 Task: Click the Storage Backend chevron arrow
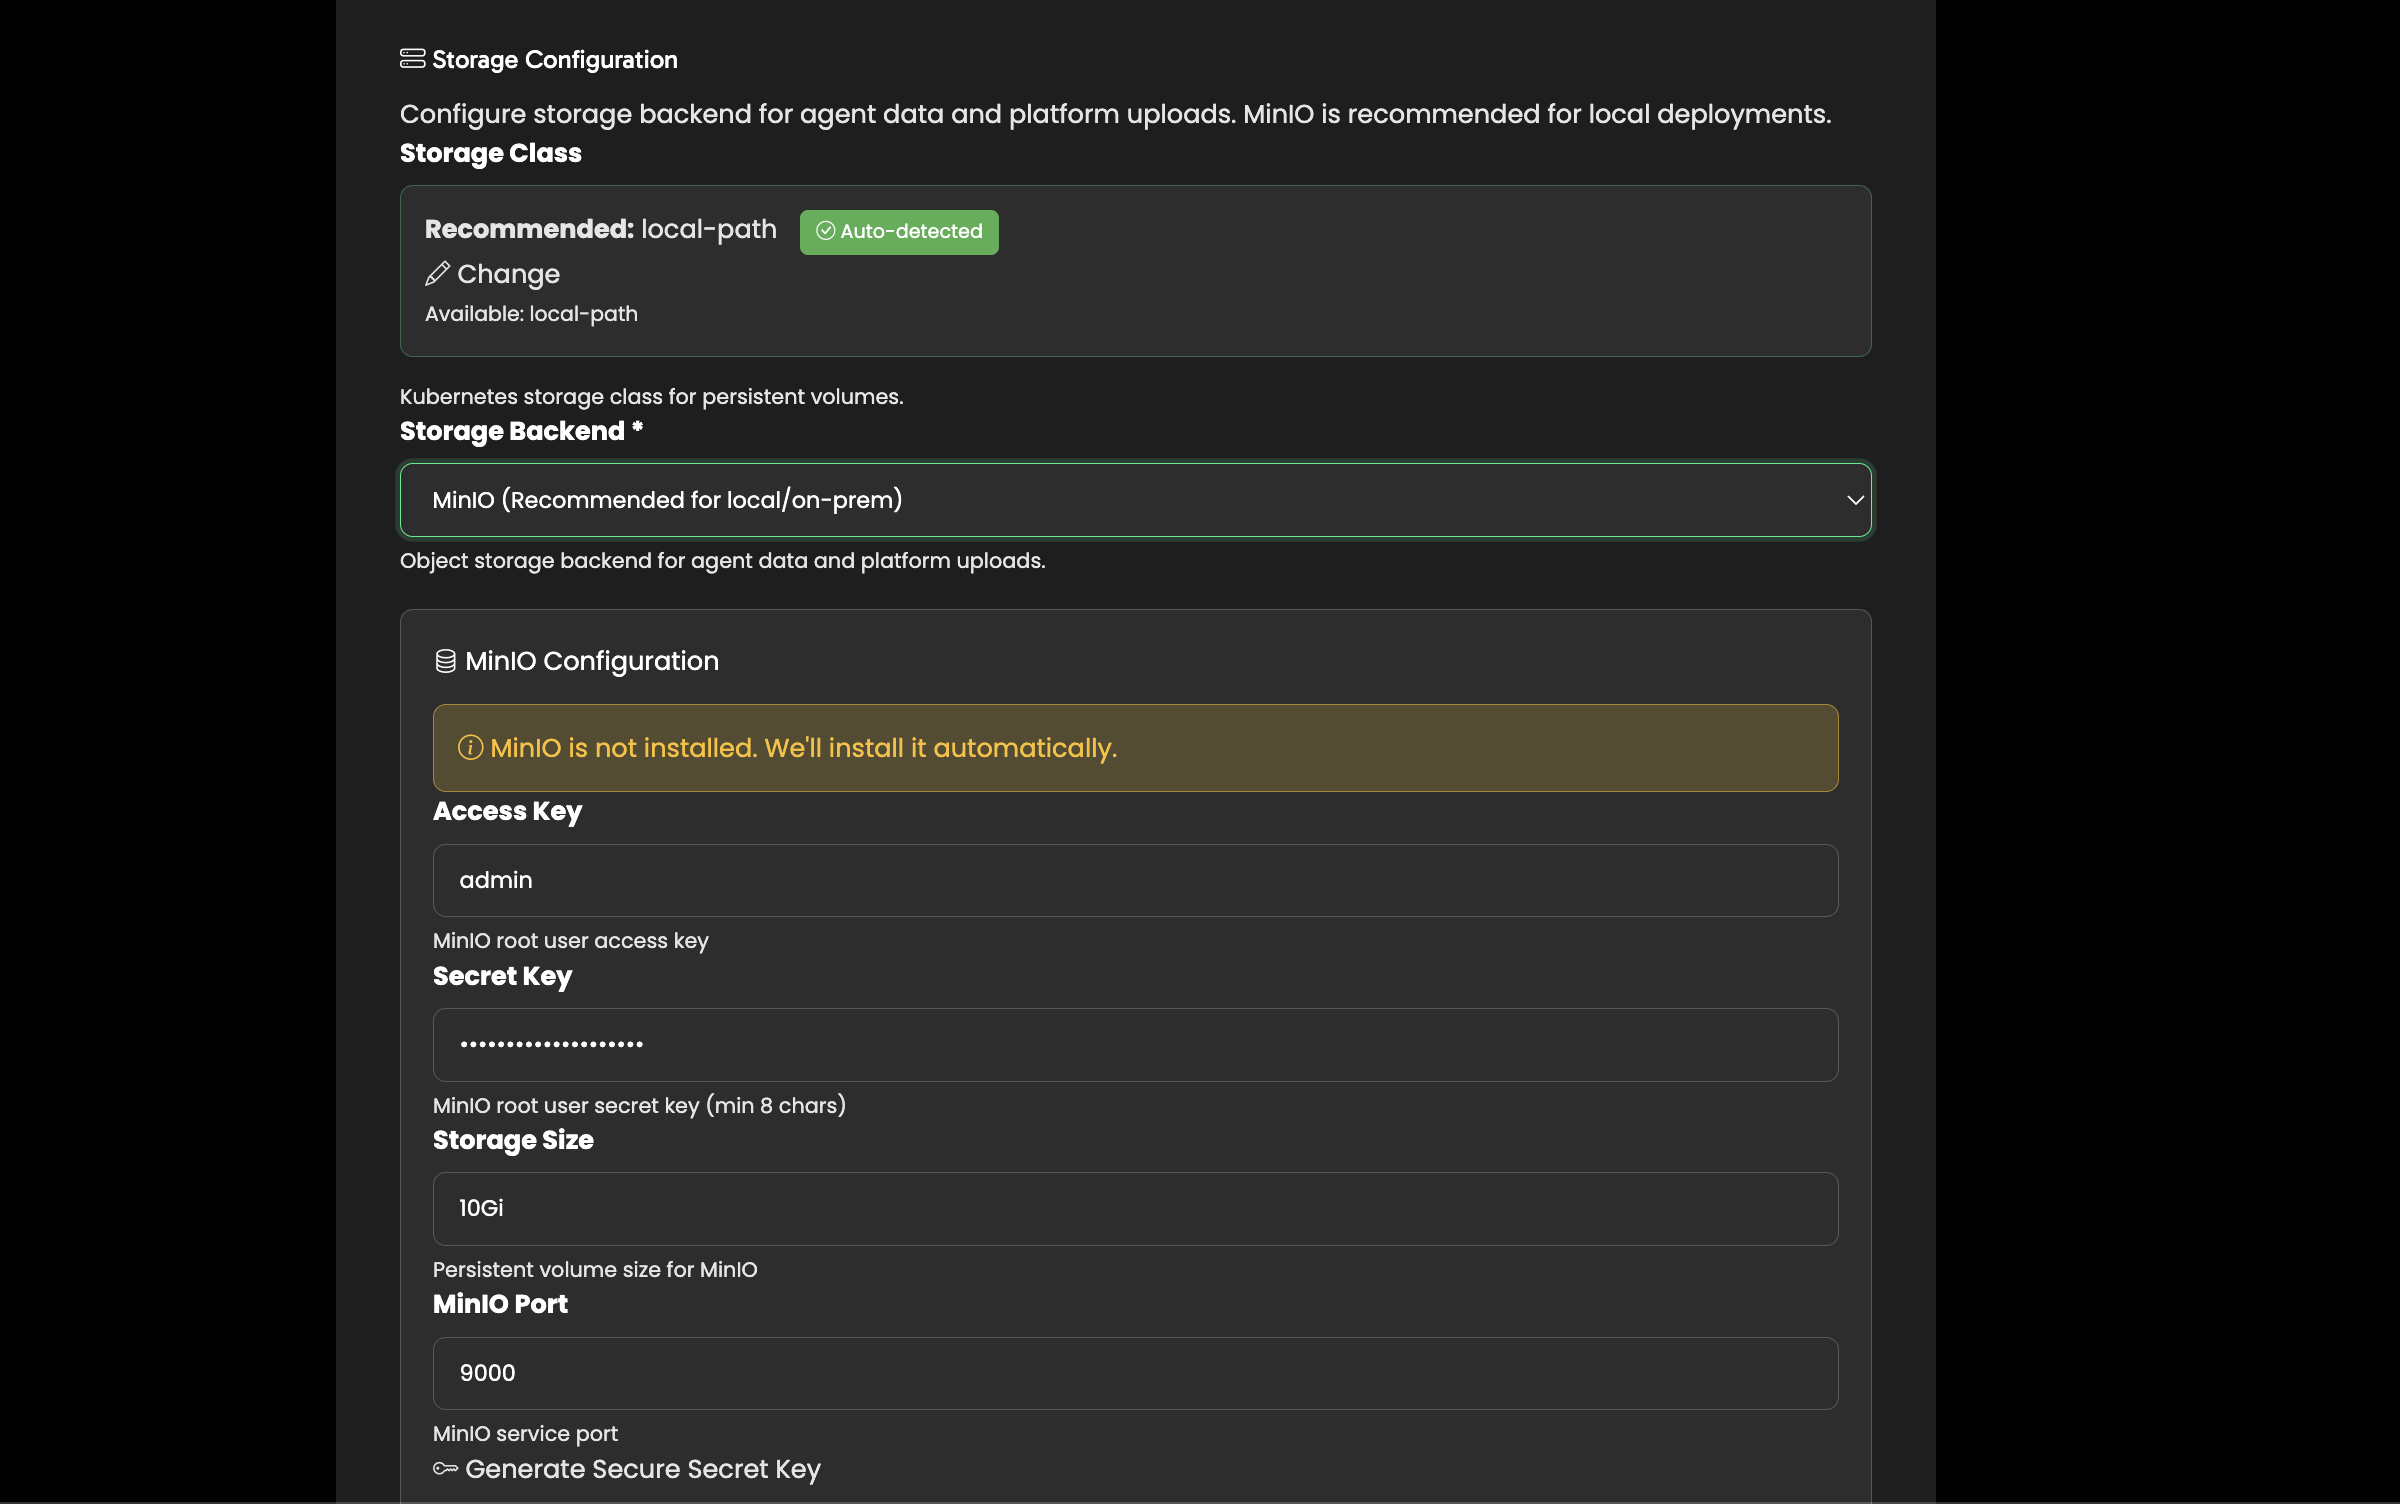[1854, 500]
